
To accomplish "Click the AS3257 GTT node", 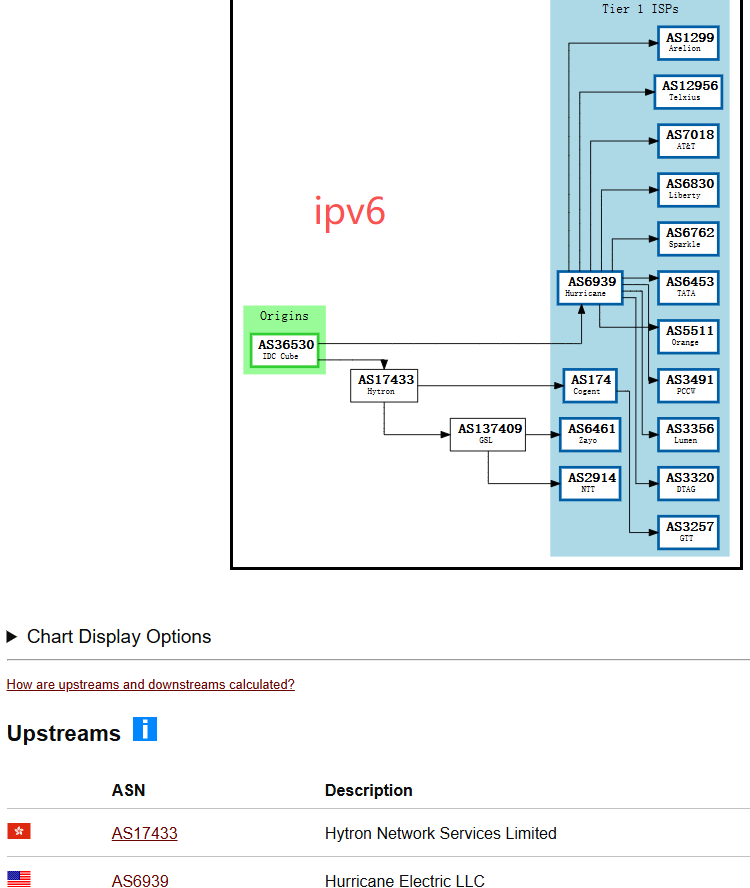I will coord(689,532).
